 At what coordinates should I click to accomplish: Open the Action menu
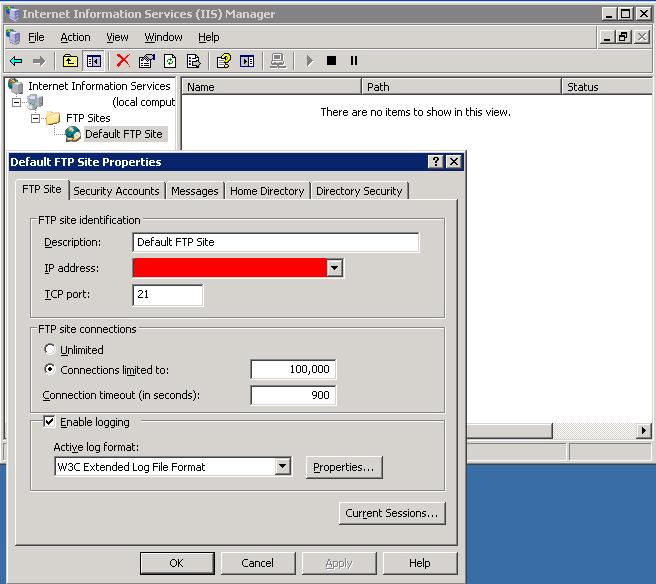tap(75, 37)
